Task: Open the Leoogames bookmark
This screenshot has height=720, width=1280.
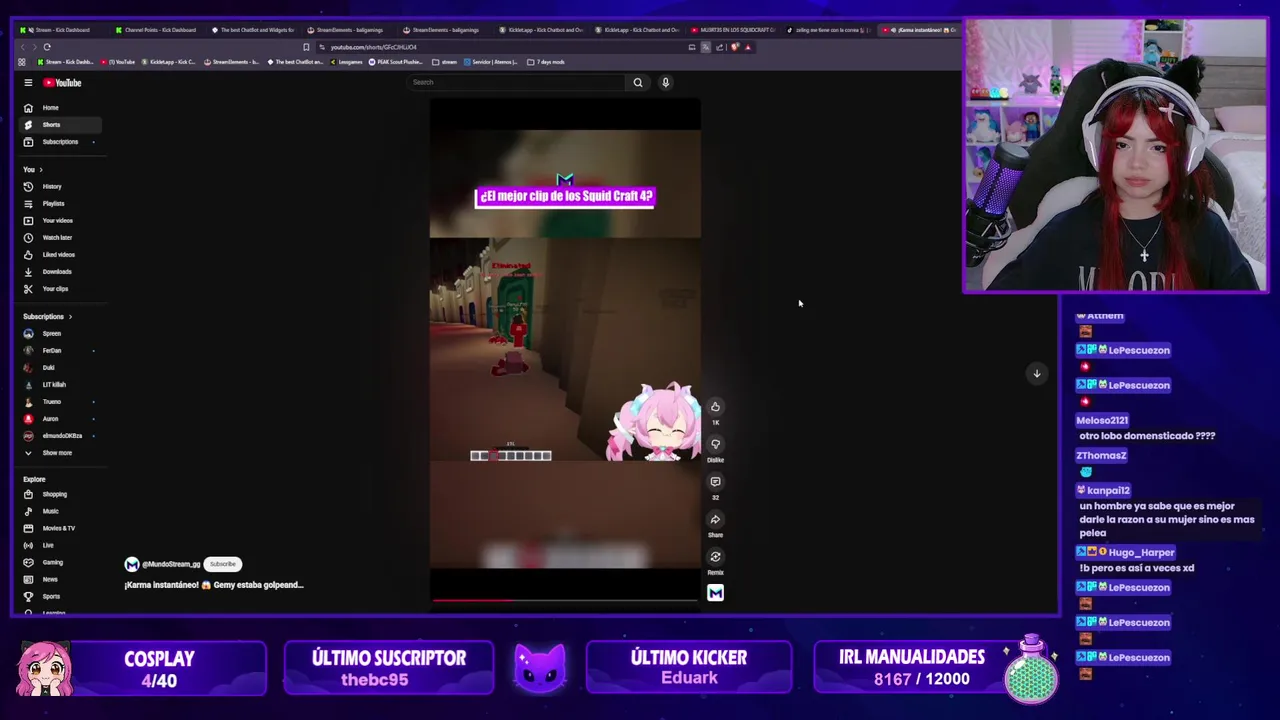Action: (x=345, y=62)
